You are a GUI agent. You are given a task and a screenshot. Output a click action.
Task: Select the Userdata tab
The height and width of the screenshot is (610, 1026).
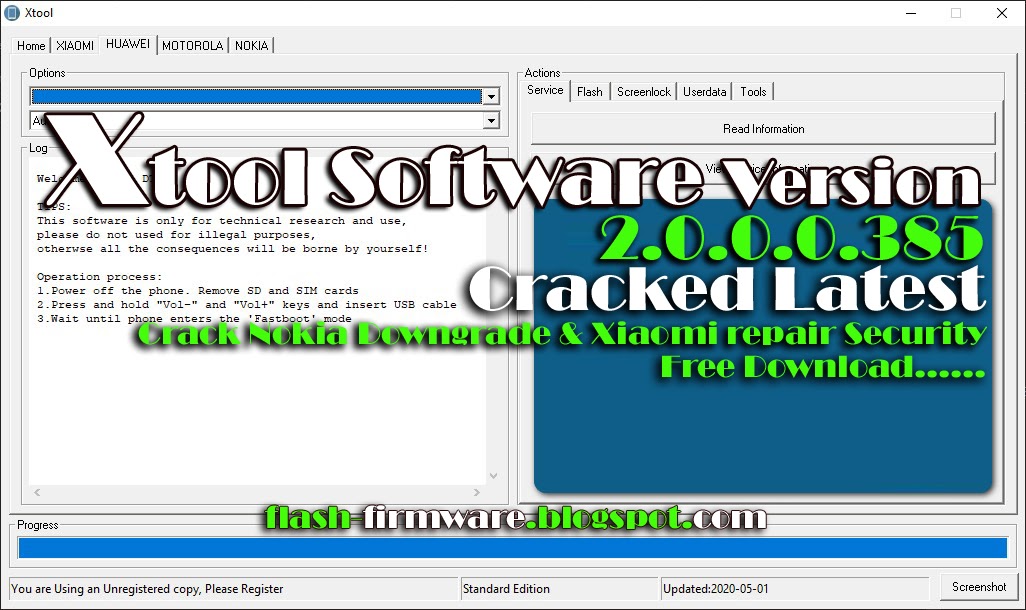pos(705,91)
